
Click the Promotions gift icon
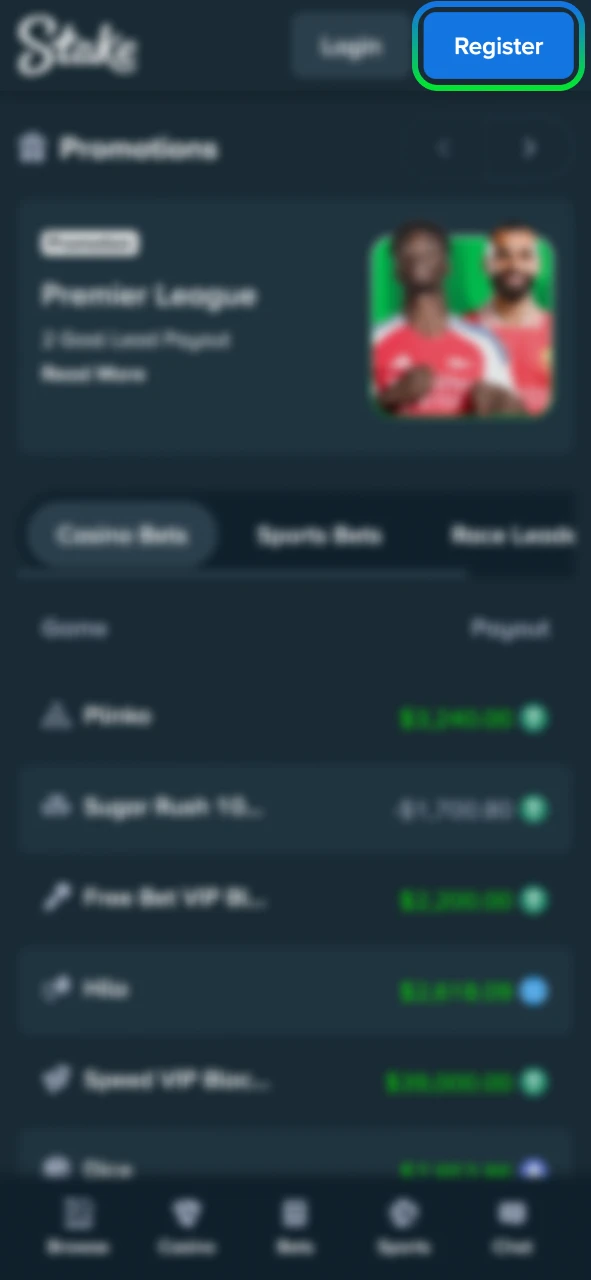pyautogui.click(x=32, y=149)
